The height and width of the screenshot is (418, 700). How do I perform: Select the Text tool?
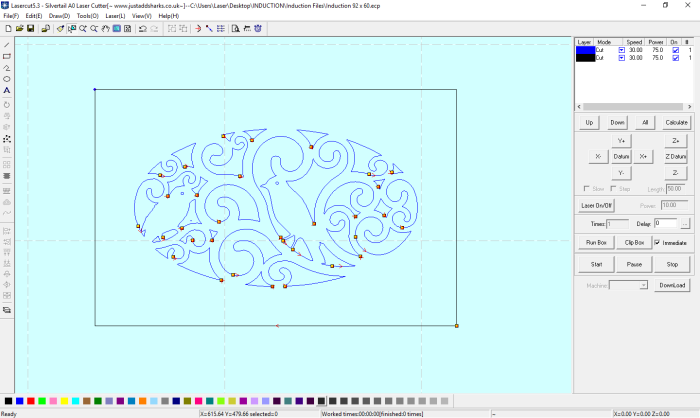[x=7, y=90]
